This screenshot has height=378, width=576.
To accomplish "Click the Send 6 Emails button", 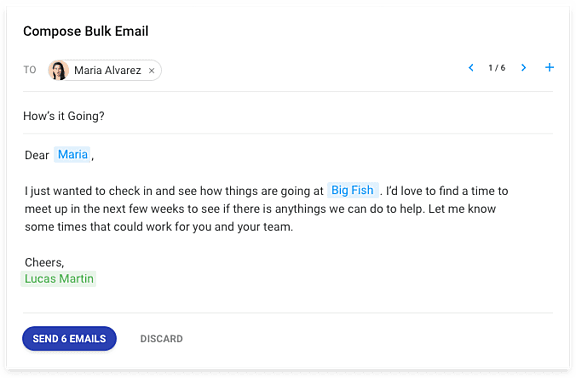I will coord(69,338).
